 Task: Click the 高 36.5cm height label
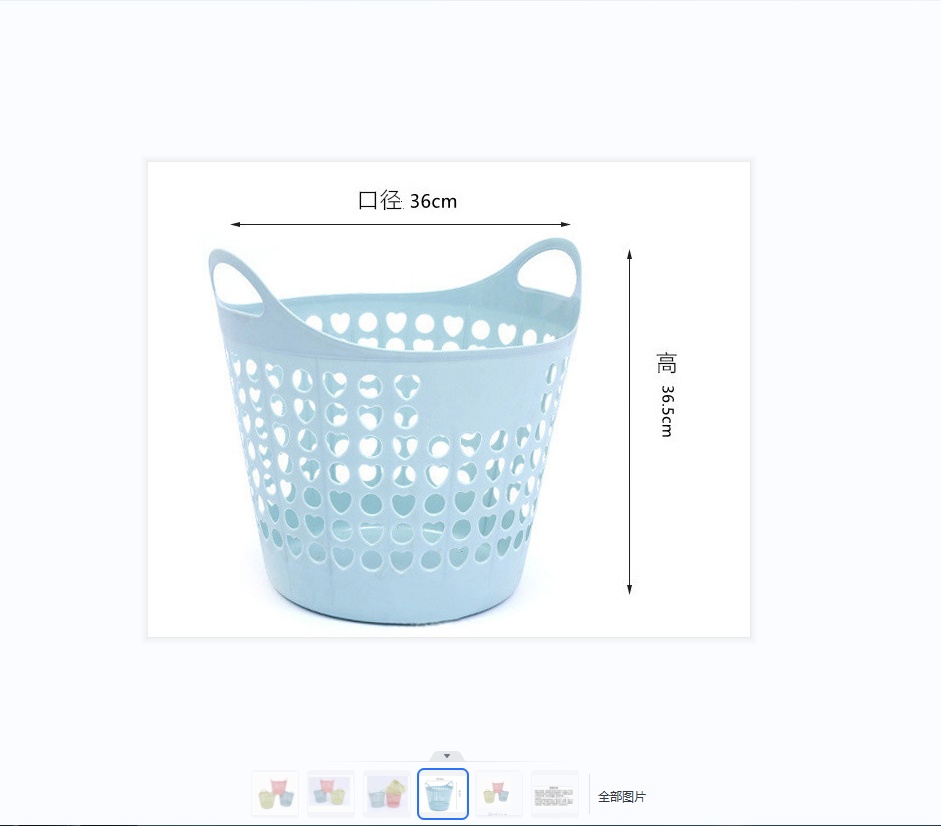(667, 395)
